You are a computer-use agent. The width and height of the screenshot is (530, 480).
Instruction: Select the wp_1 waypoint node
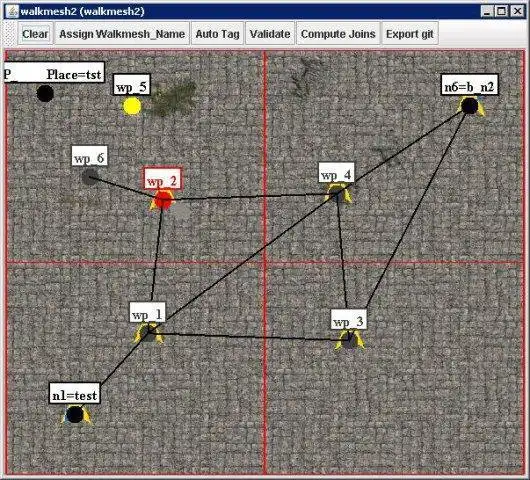(148, 333)
